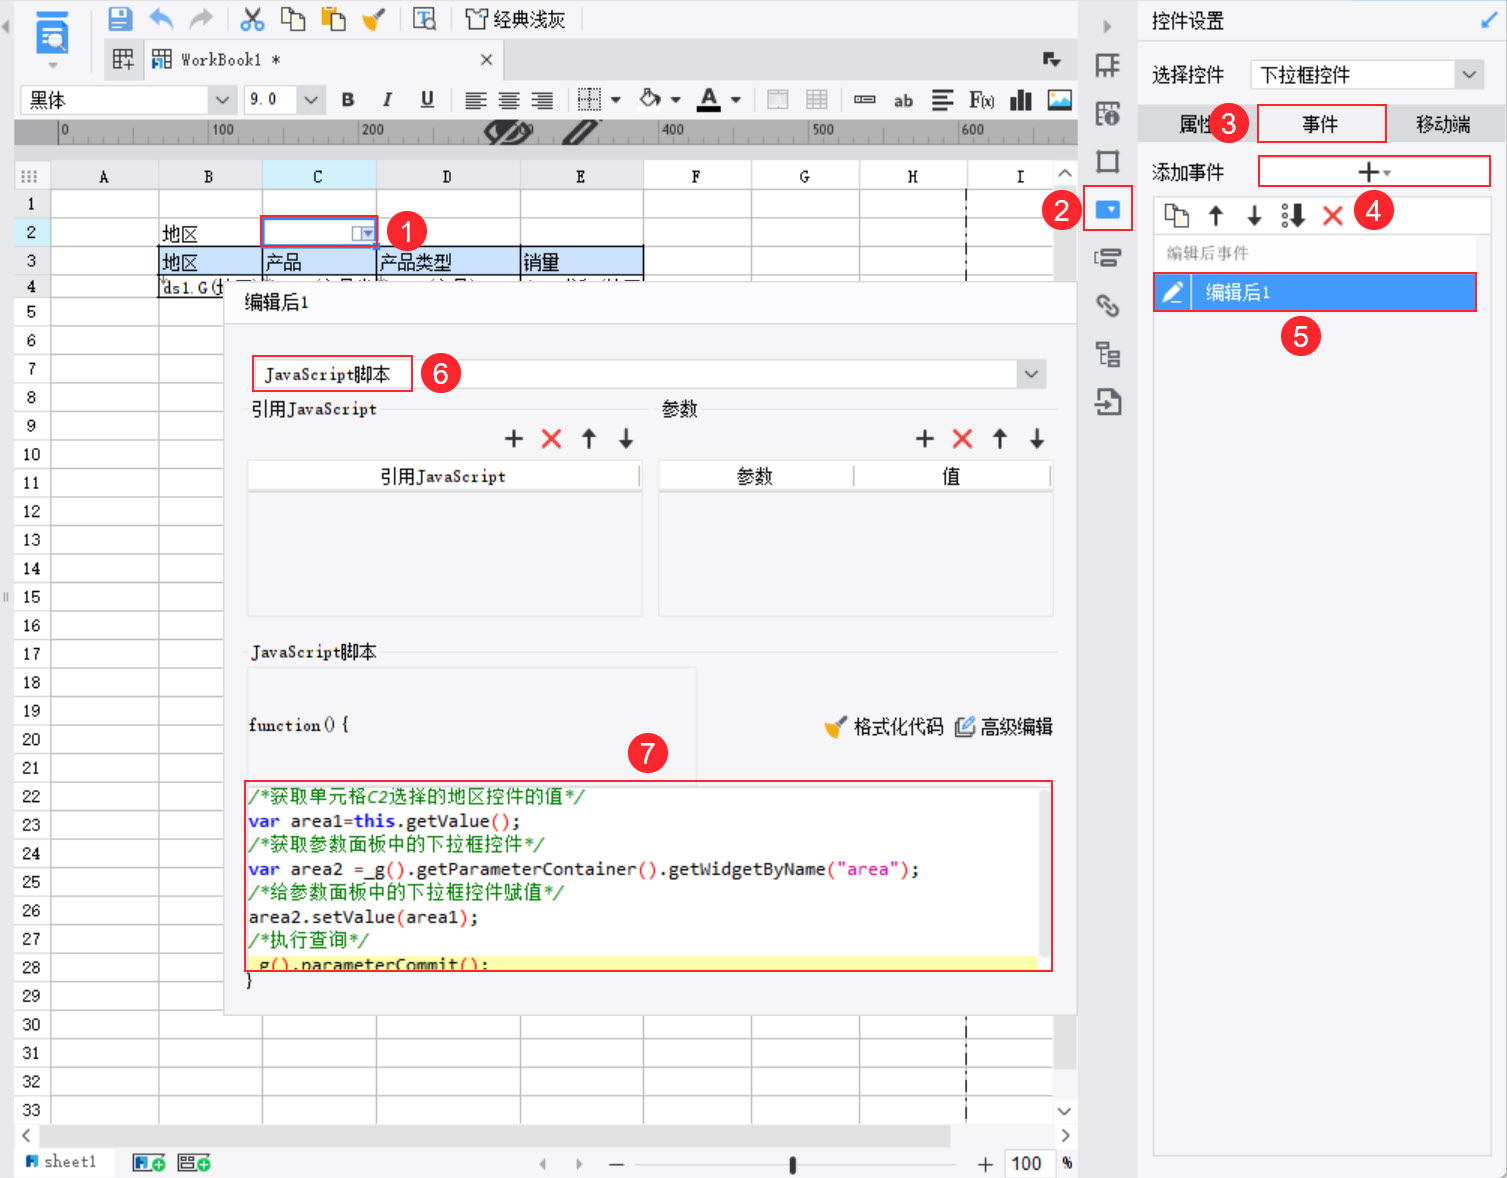Add a referenced JavaScript entry with plus
The height and width of the screenshot is (1178, 1507).
click(x=514, y=438)
